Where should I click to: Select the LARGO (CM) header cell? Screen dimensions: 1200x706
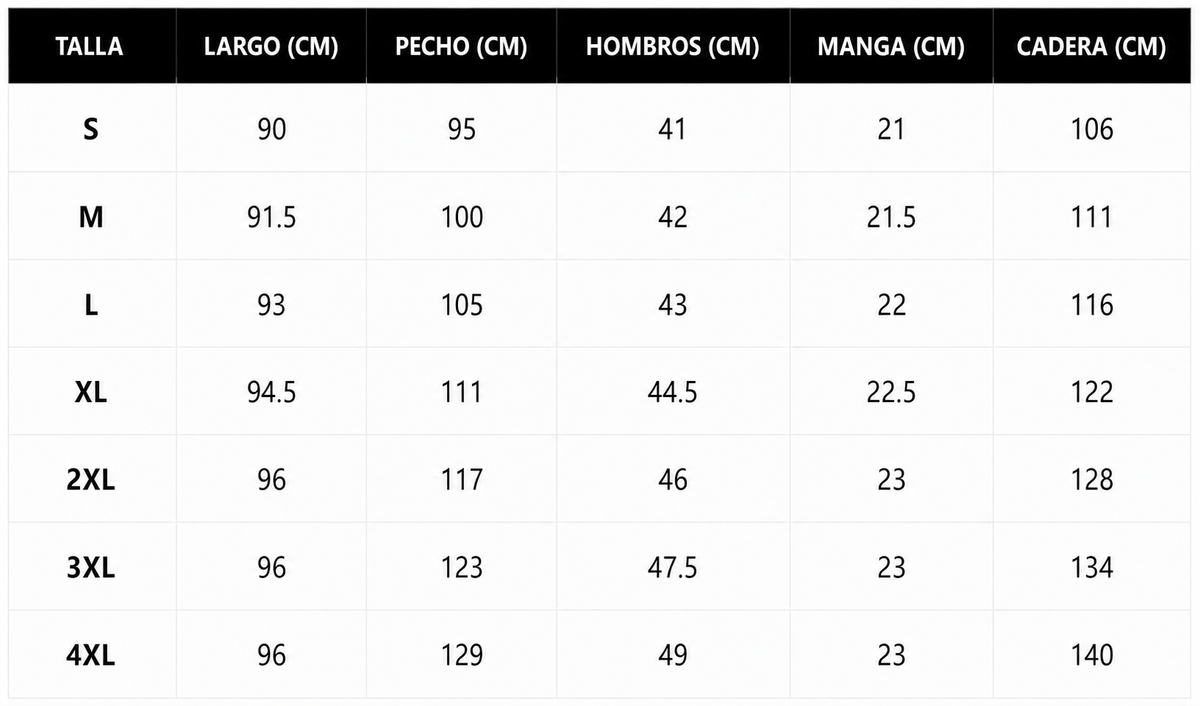click(271, 47)
